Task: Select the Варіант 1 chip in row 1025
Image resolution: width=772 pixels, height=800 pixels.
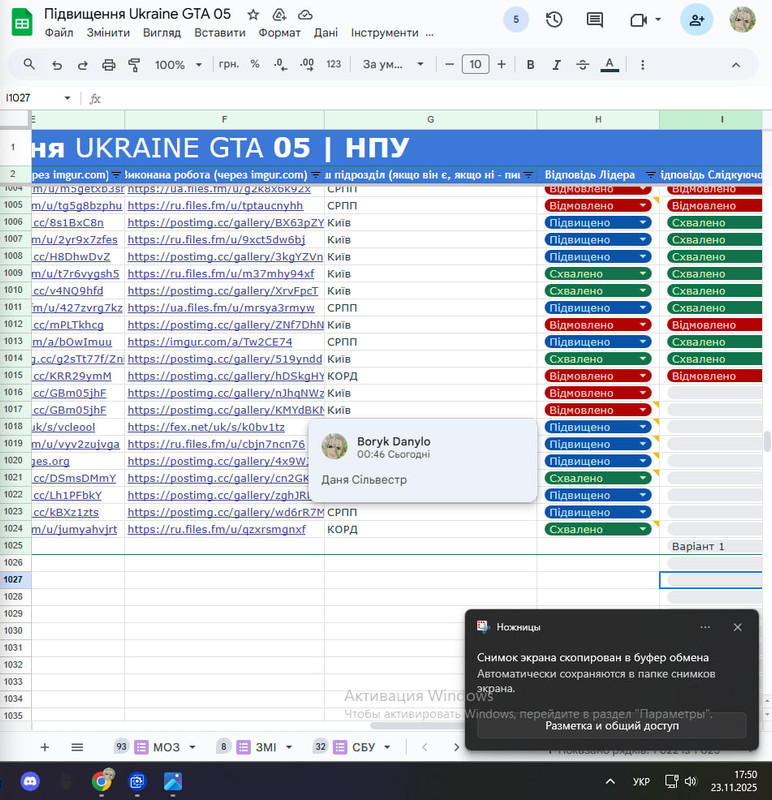Action: [x=714, y=546]
